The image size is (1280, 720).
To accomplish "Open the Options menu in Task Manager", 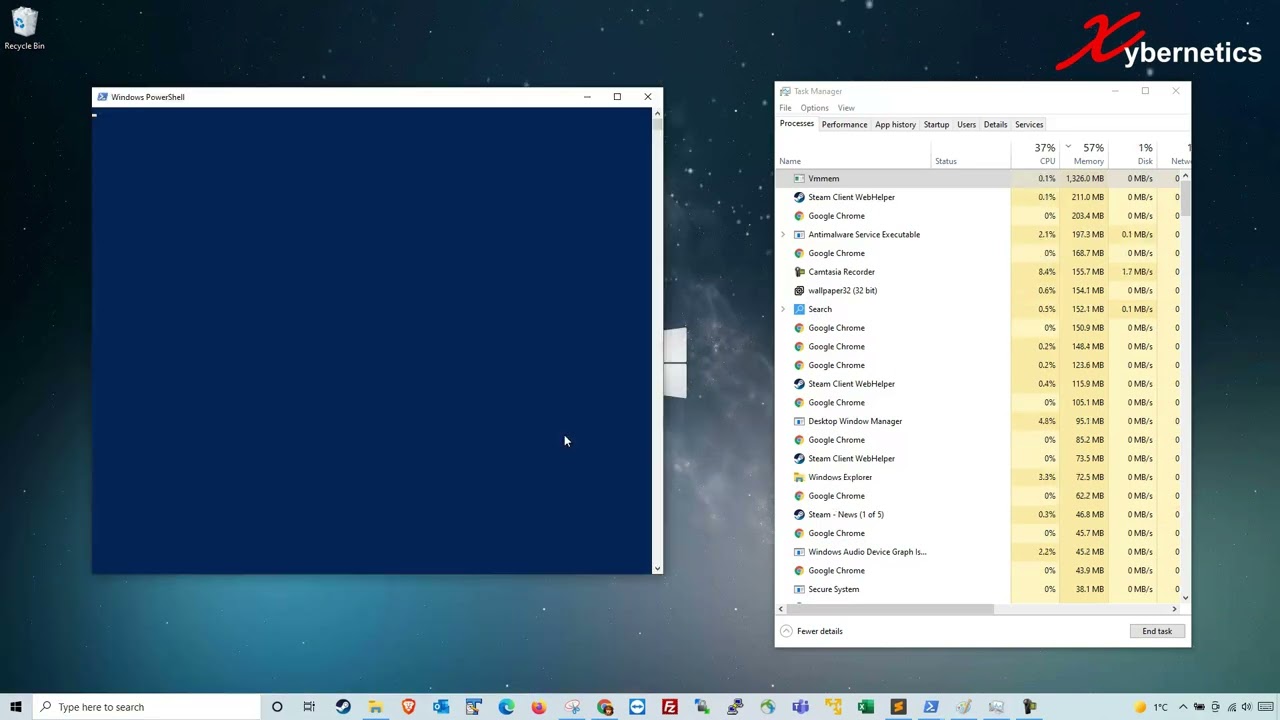I will coord(814,108).
